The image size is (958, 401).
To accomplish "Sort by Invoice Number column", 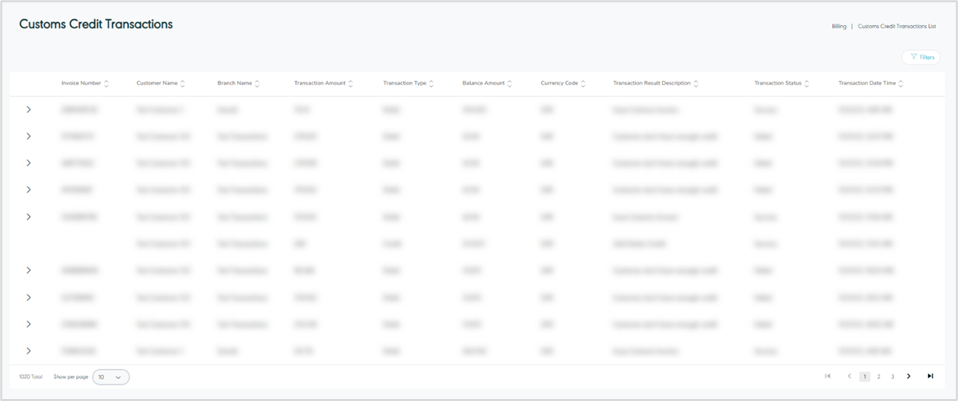I will click(106, 83).
